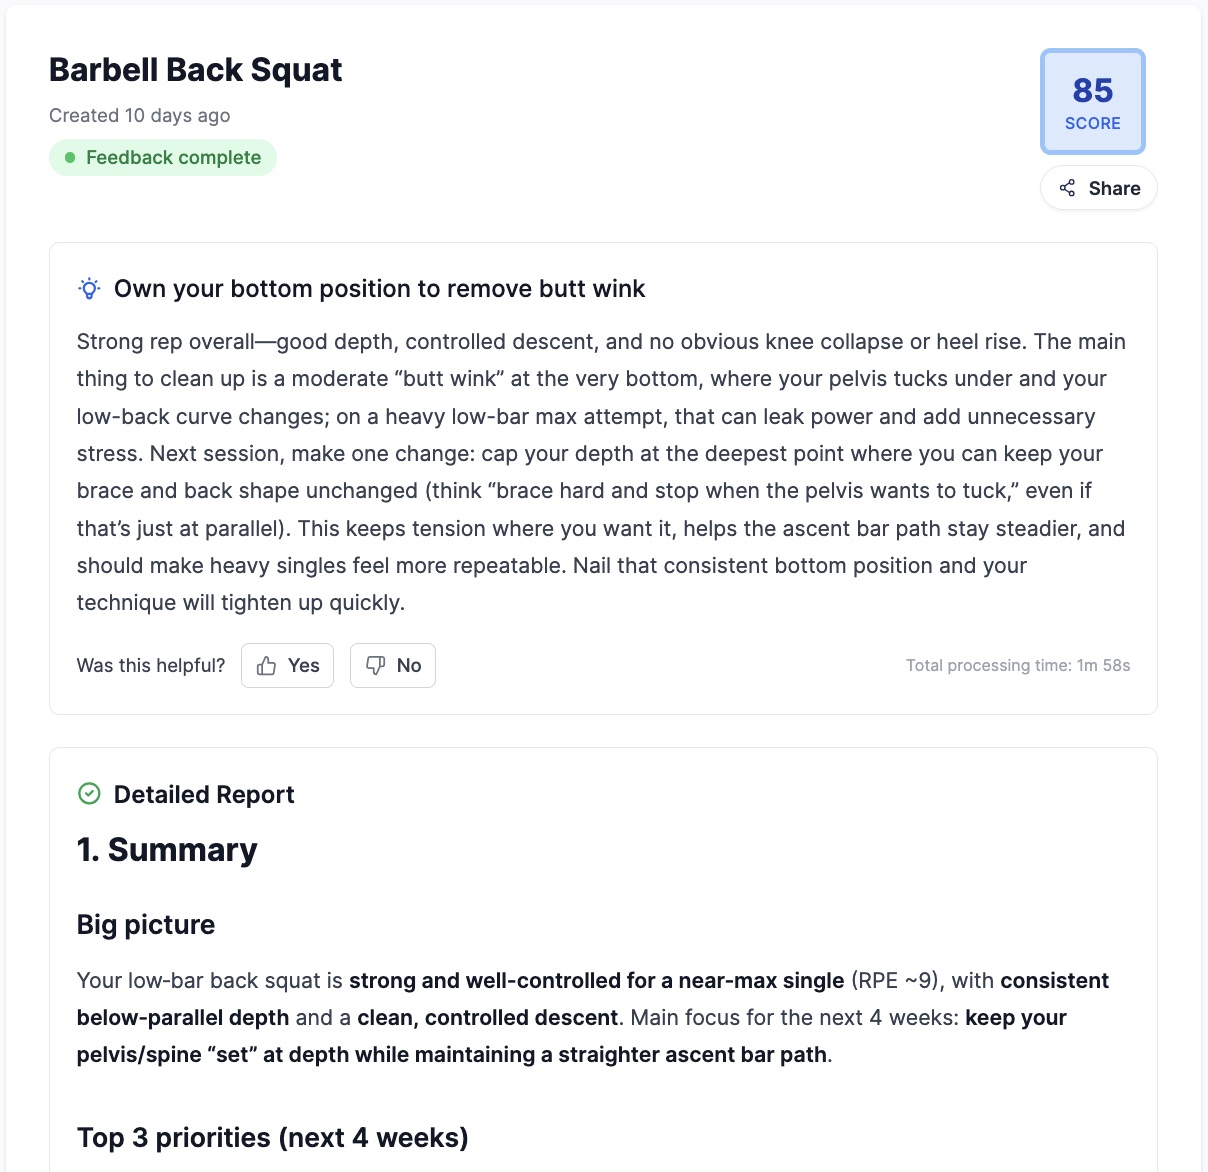The image size is (1208, 1172).
Task: Click the 85 score badge
Action: [1092, 102]
